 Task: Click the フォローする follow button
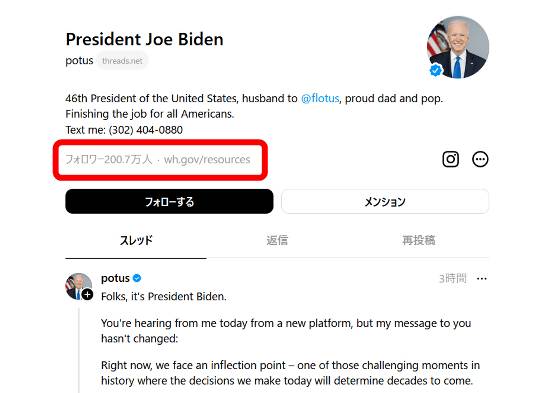click(169, 202)
